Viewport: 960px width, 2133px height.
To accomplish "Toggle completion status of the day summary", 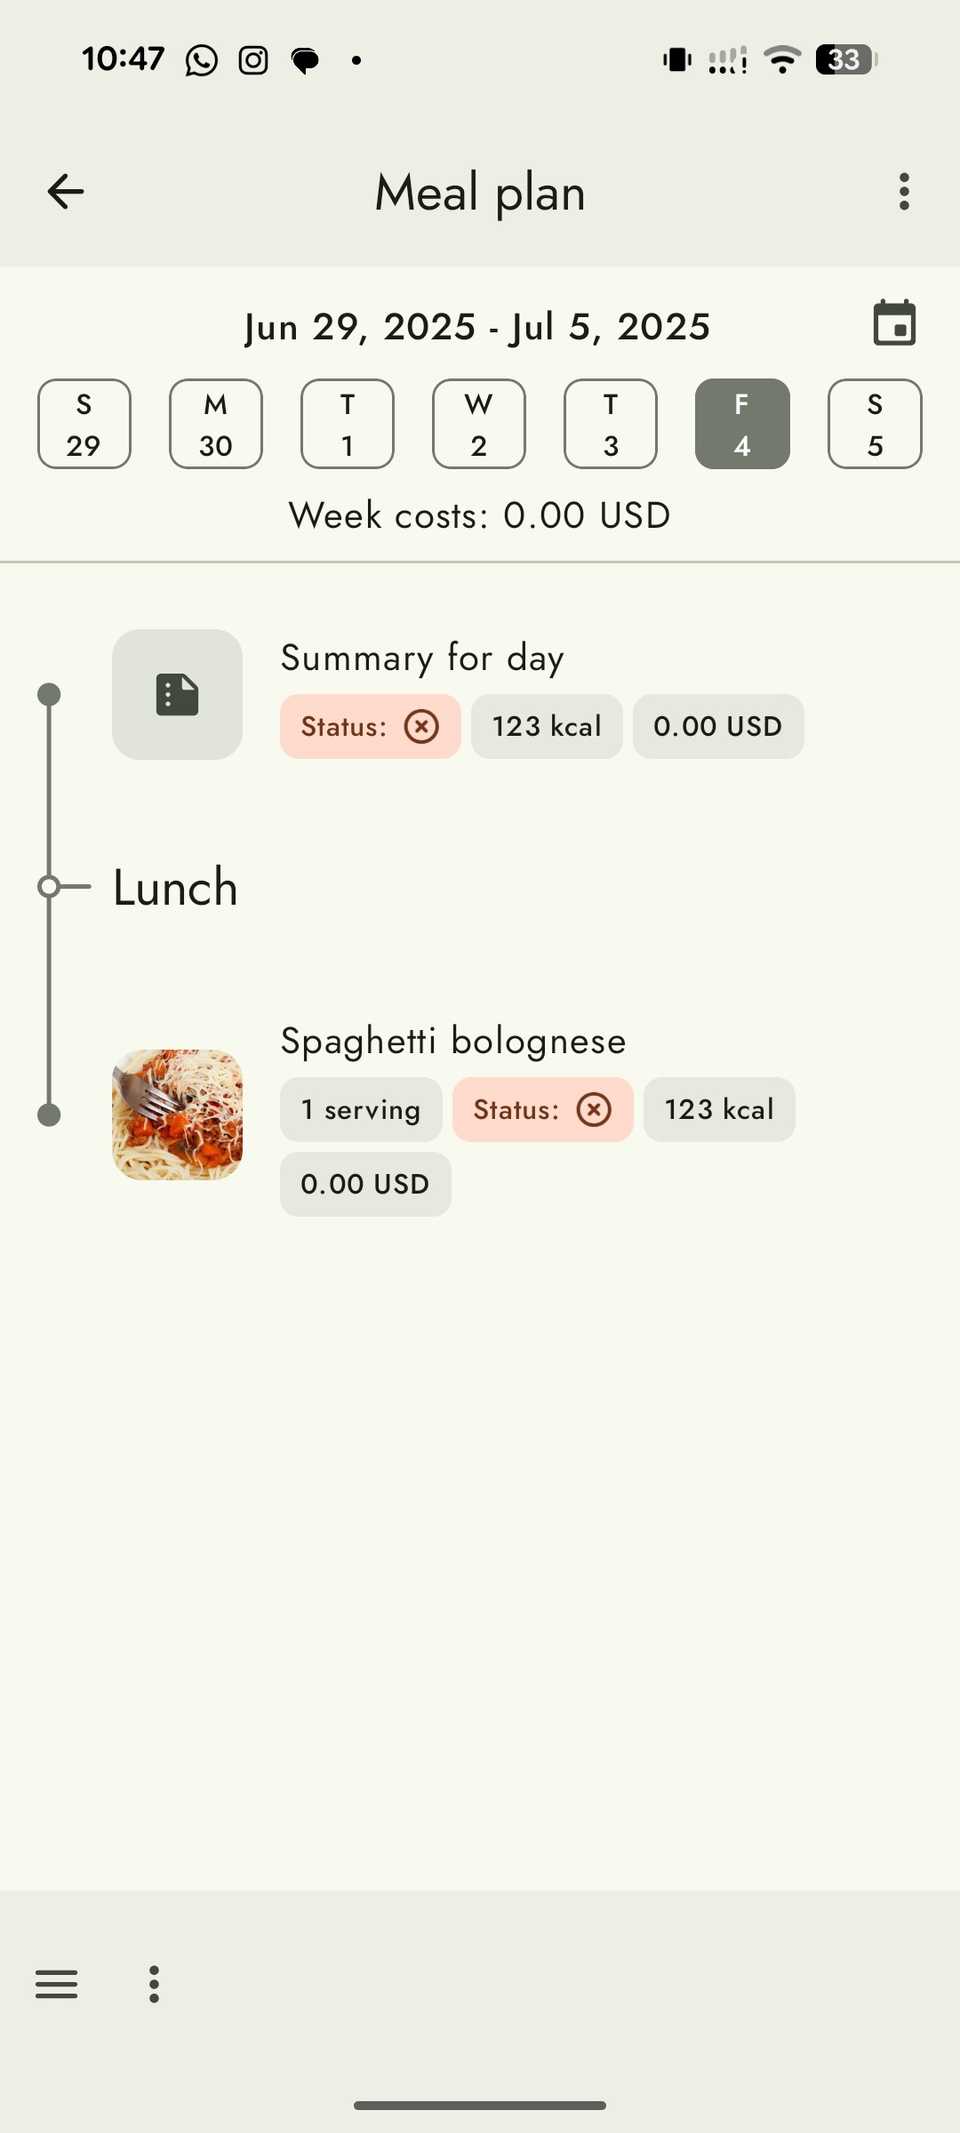I will pyautogui.click(x=422, y=727).
